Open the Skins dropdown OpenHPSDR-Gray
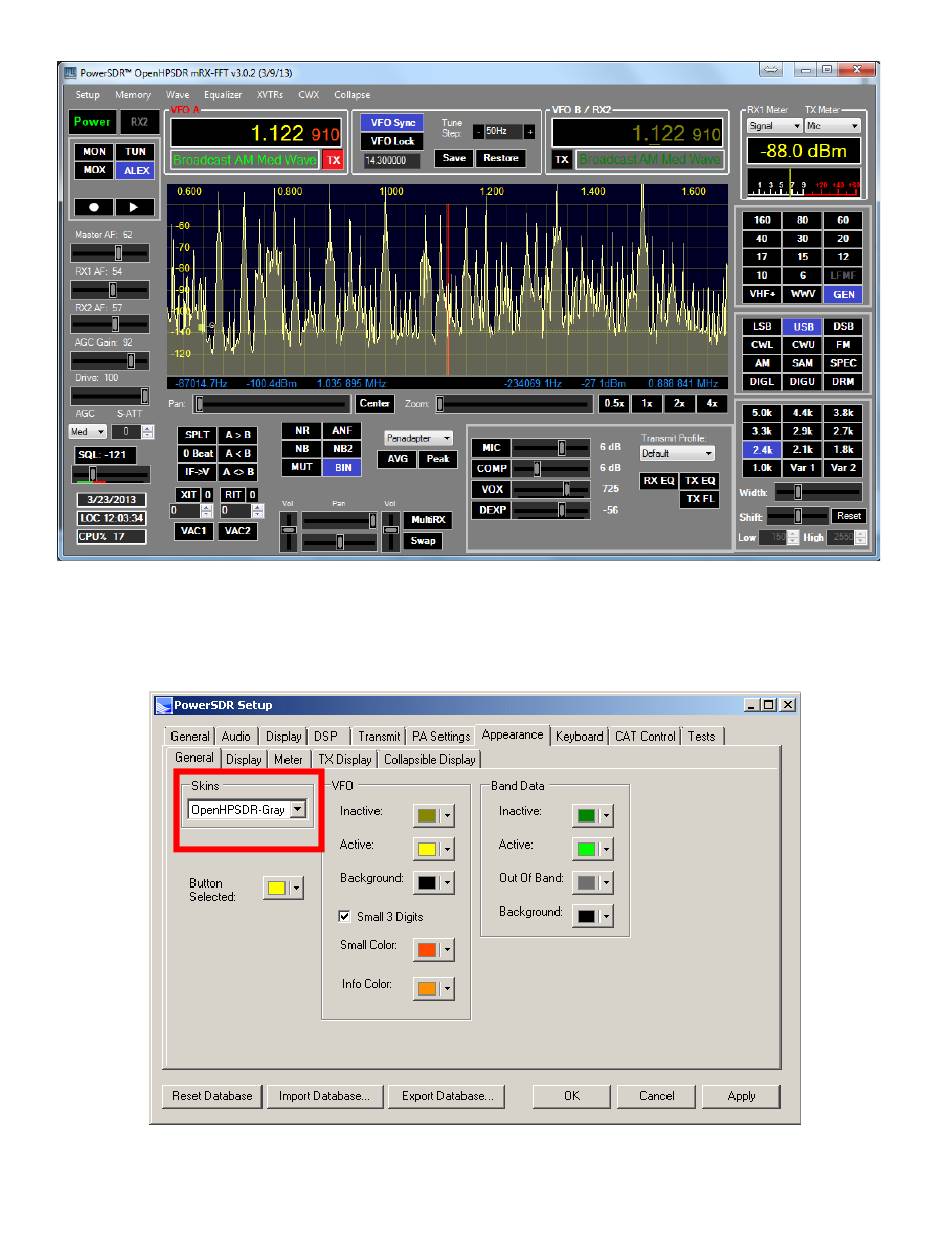950x1248 pixels. pos(248,810)
